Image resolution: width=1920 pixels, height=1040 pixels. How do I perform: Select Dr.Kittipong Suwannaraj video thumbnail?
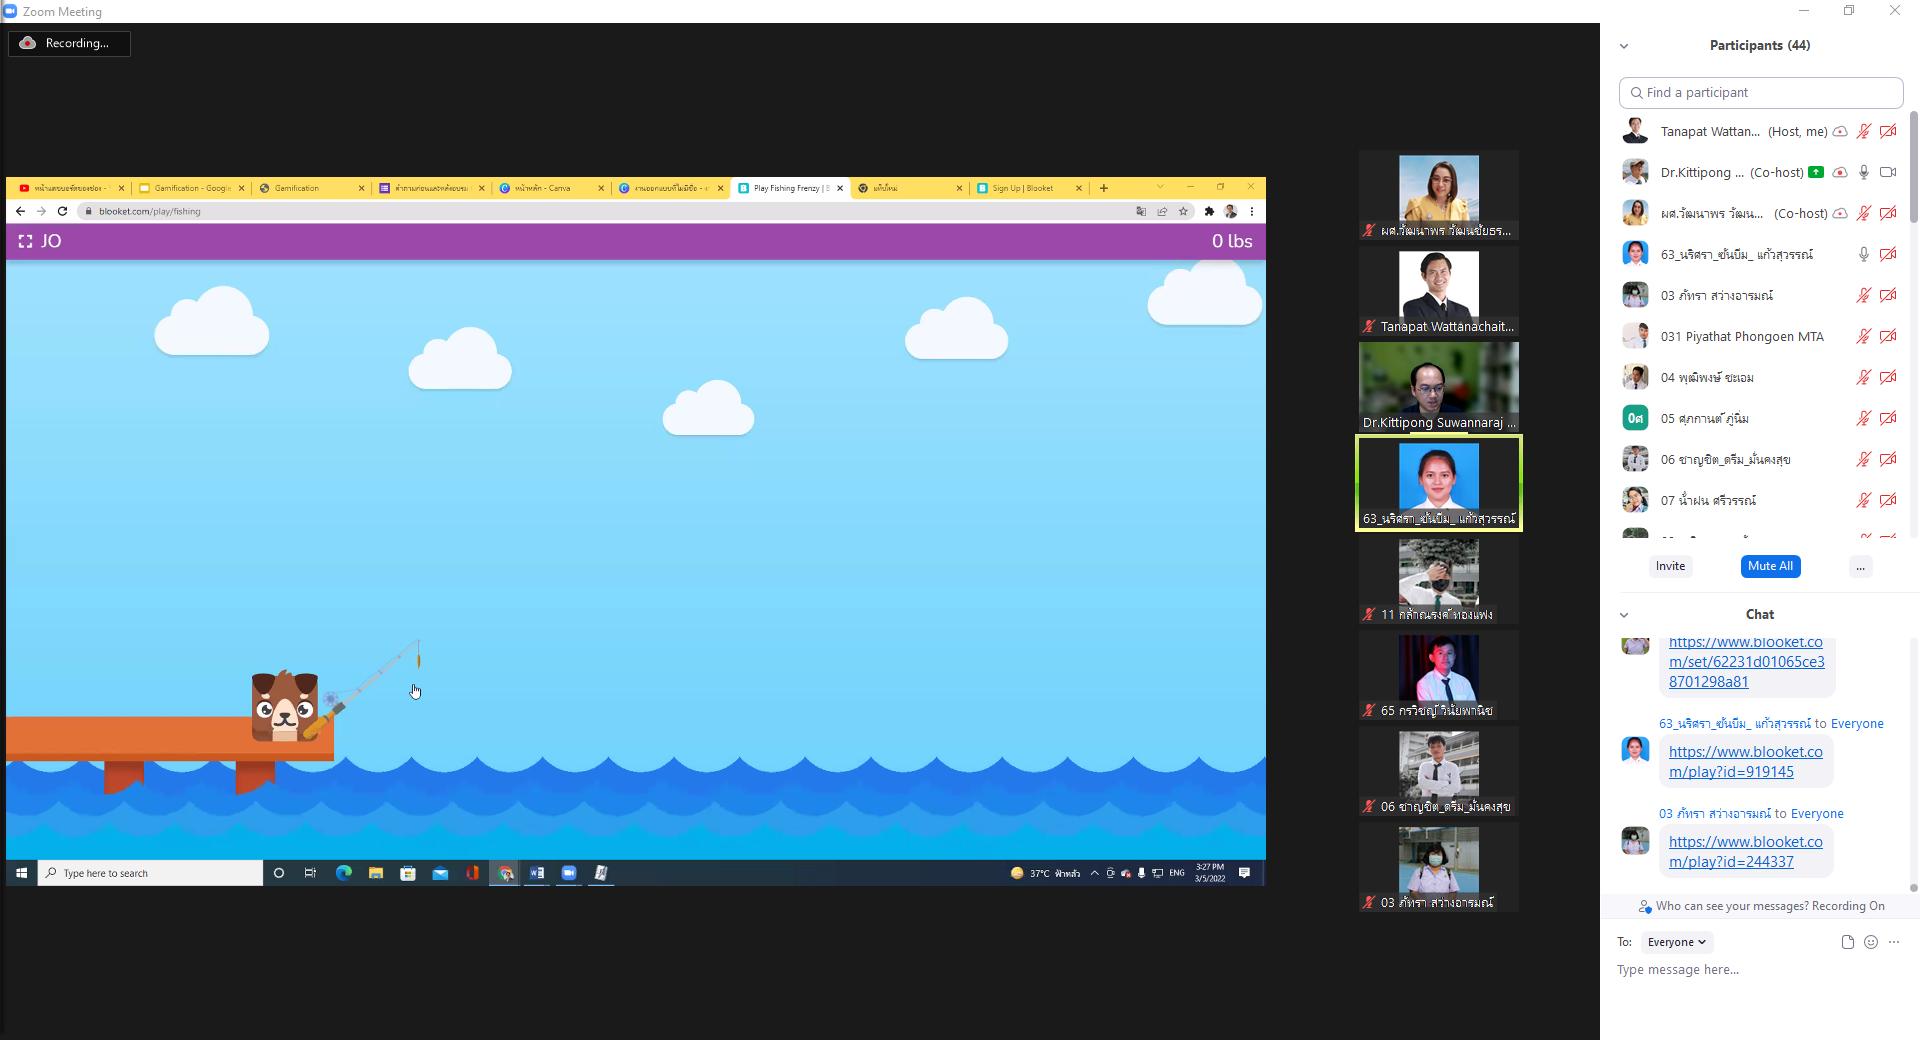(x=1438, y=387)
